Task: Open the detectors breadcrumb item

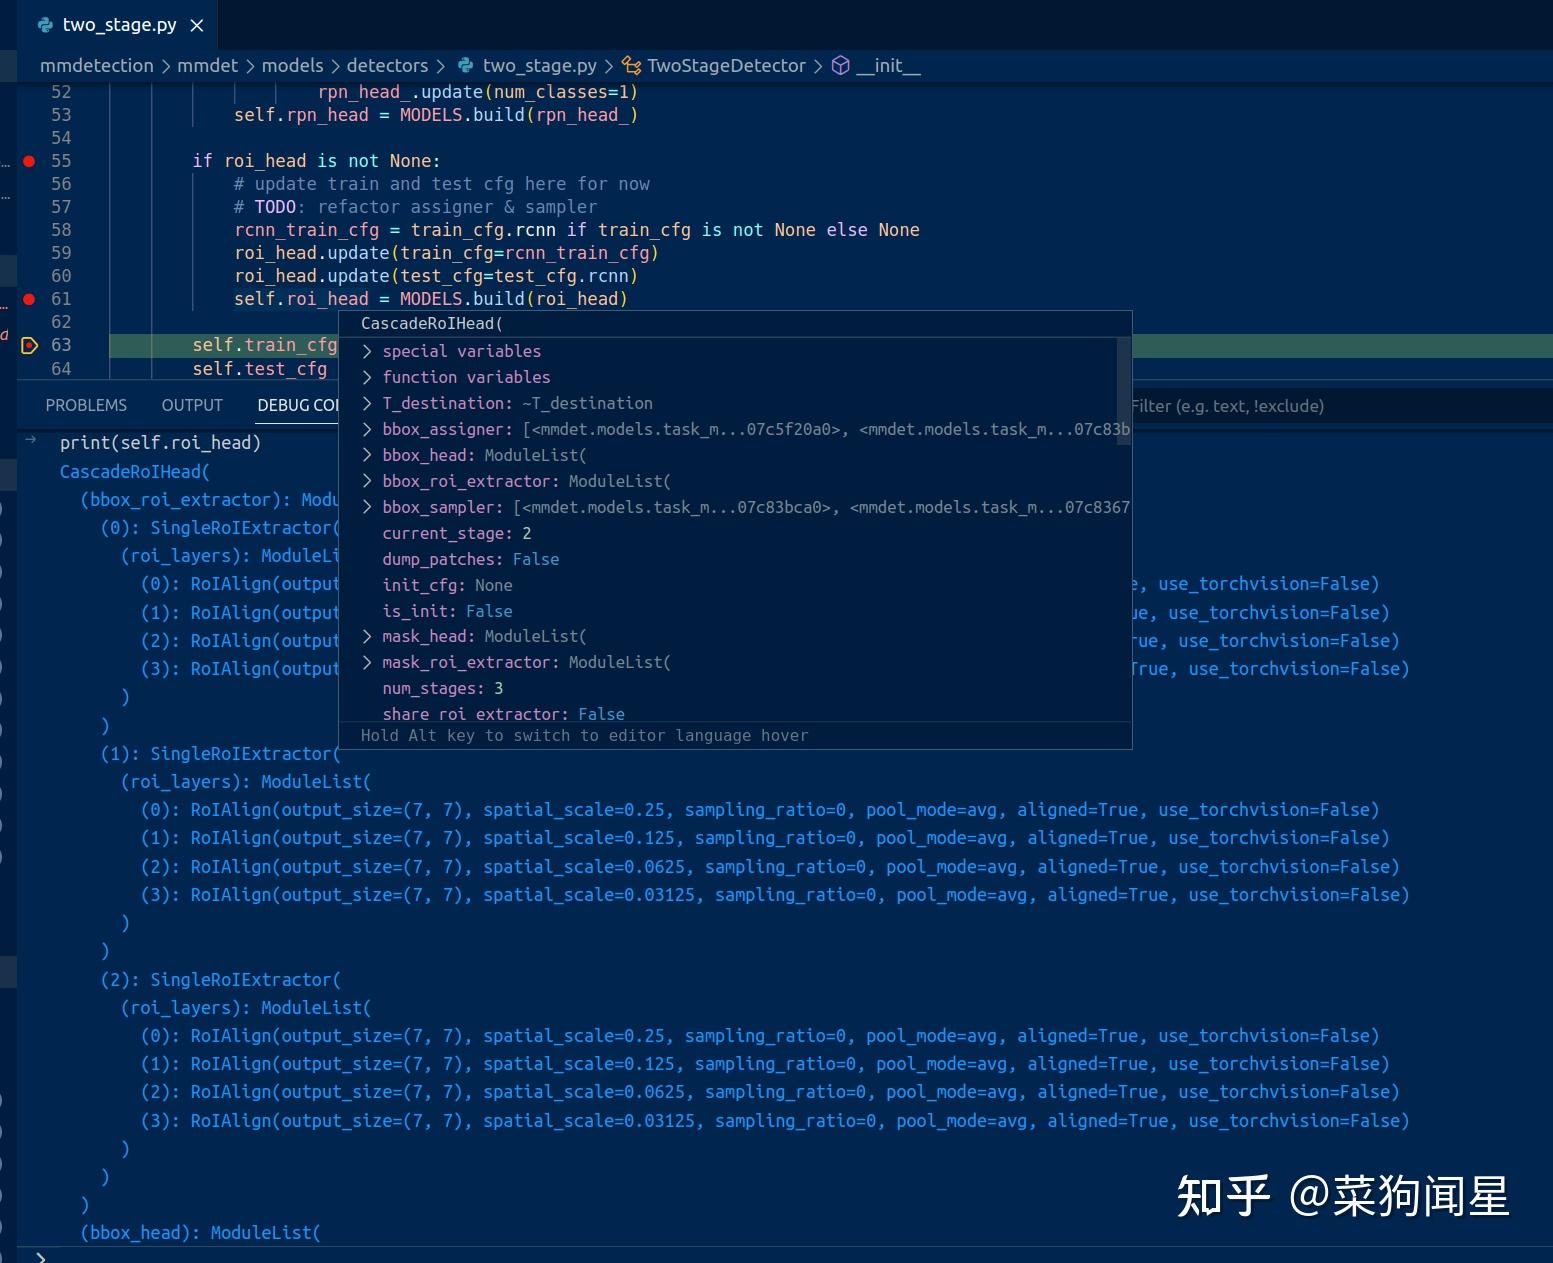Action: point(387,65)
